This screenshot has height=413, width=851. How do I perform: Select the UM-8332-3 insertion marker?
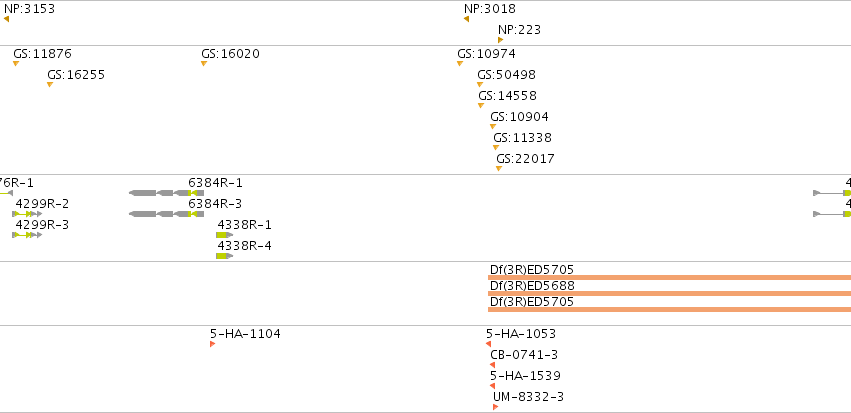pos(496,407)
